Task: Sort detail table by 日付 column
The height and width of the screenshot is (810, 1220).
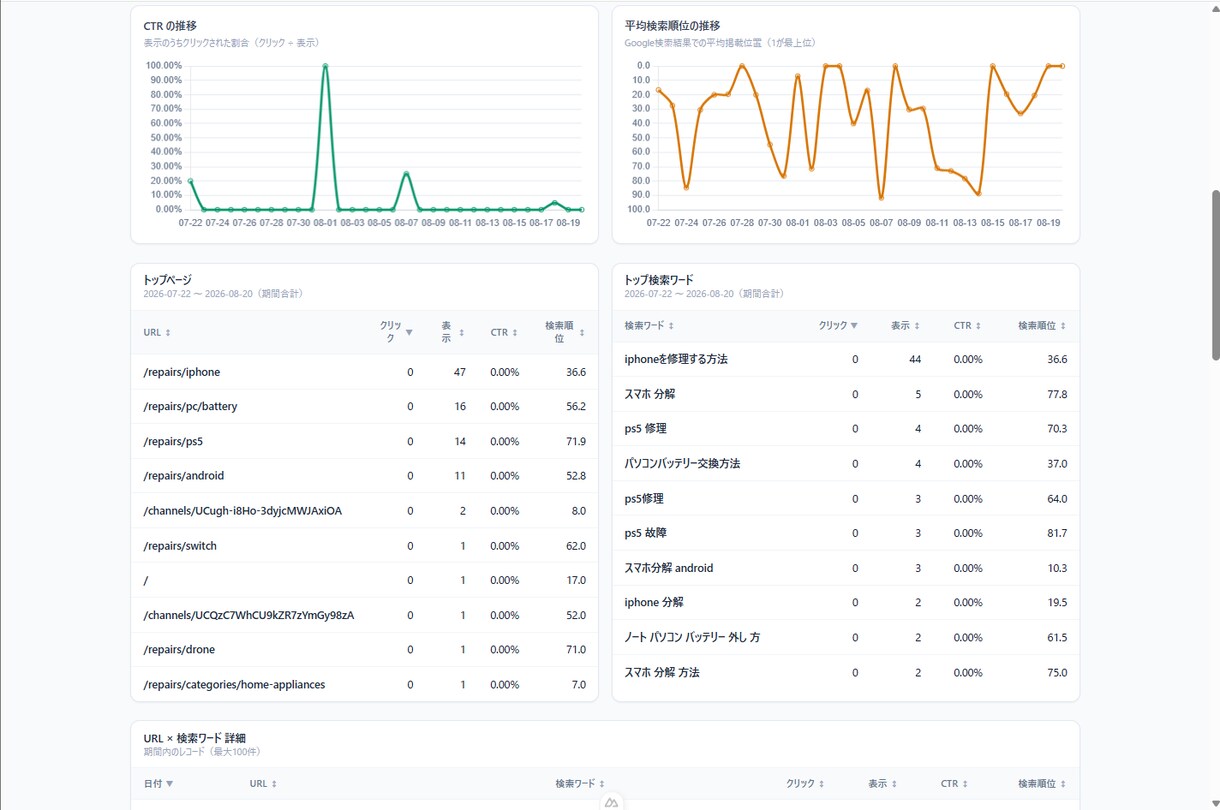Action: coord(158,784)
